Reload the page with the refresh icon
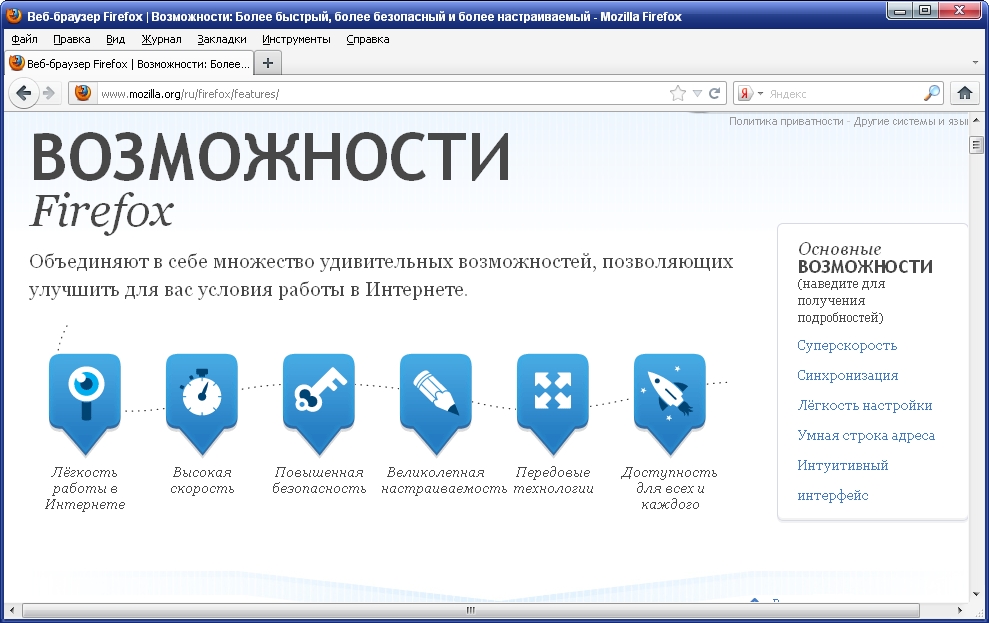The image size is (989, 623). (x=715, y=93)
